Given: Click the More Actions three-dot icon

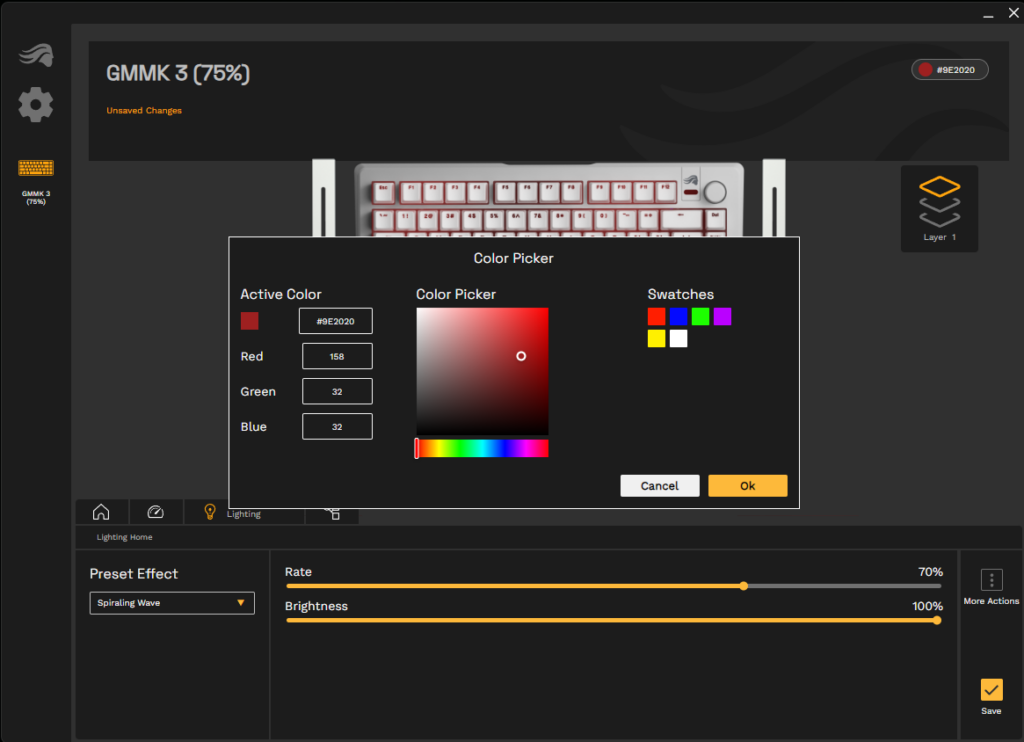Looking at the screenshot, I should (x=991, y=580).
